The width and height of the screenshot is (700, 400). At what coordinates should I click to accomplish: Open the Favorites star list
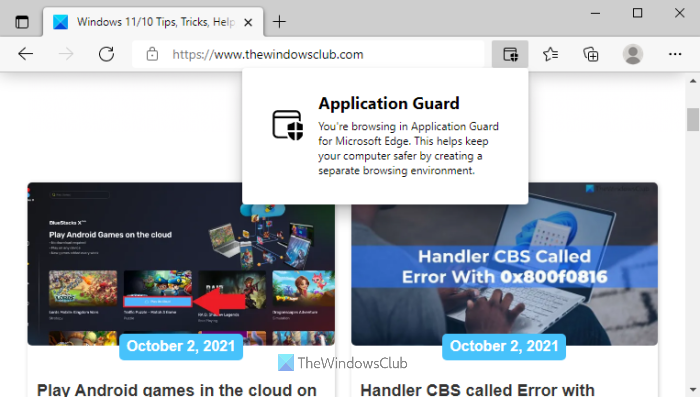click(550, 54)
